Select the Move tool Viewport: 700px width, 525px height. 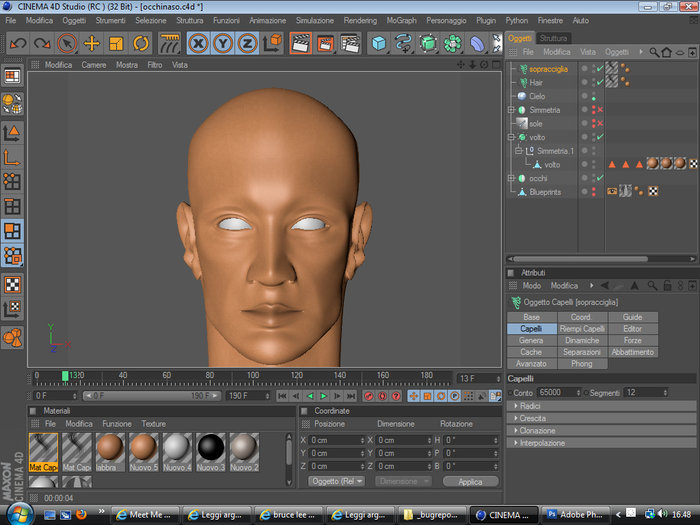pyautogui.click(x=91, y=43)
